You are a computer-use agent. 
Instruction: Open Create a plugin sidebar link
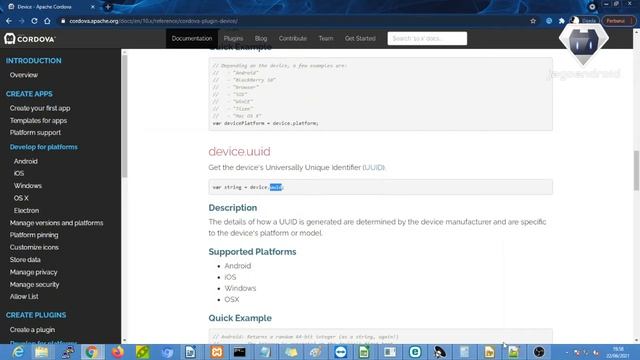point(32,330)
